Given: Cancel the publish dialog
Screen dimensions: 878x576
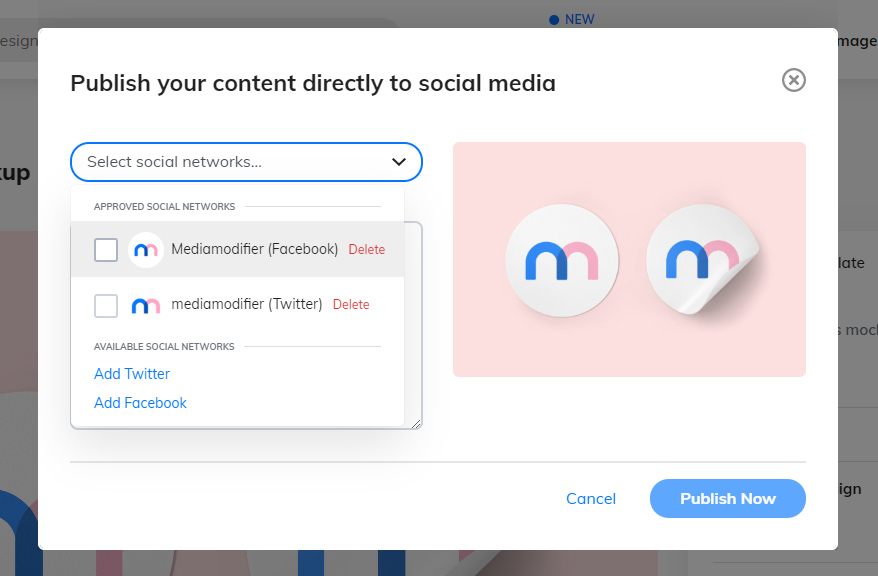Looking at the screenshot, I should [x=591, y=498].
